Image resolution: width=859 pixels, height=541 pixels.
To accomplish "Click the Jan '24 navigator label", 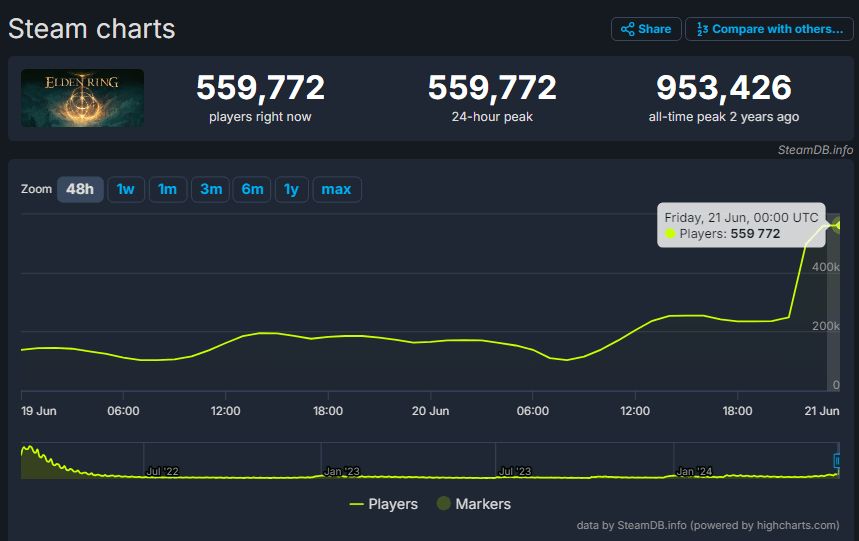I will tap(694, 471).
